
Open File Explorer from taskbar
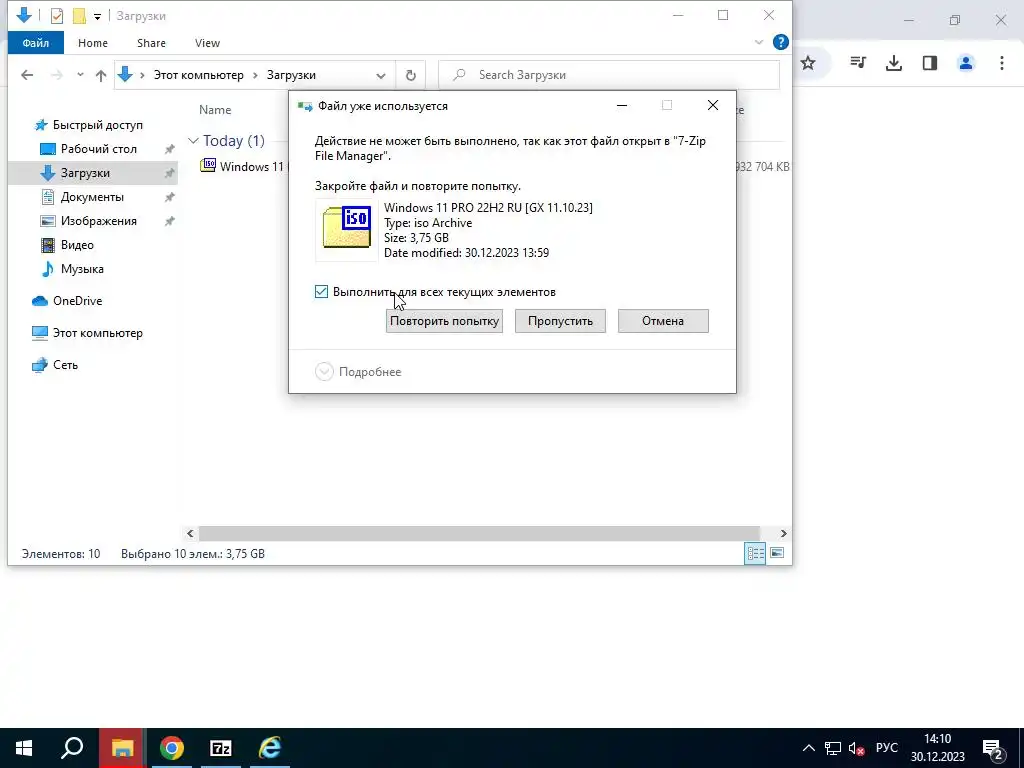tap(122, 748)
